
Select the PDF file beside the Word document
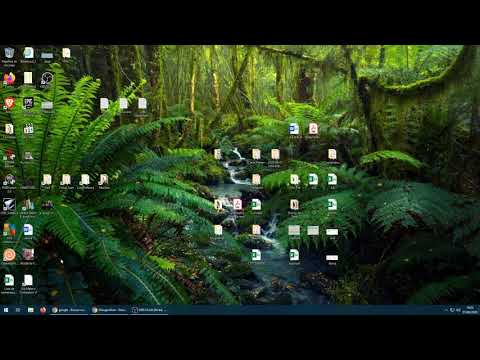point(313,129)
